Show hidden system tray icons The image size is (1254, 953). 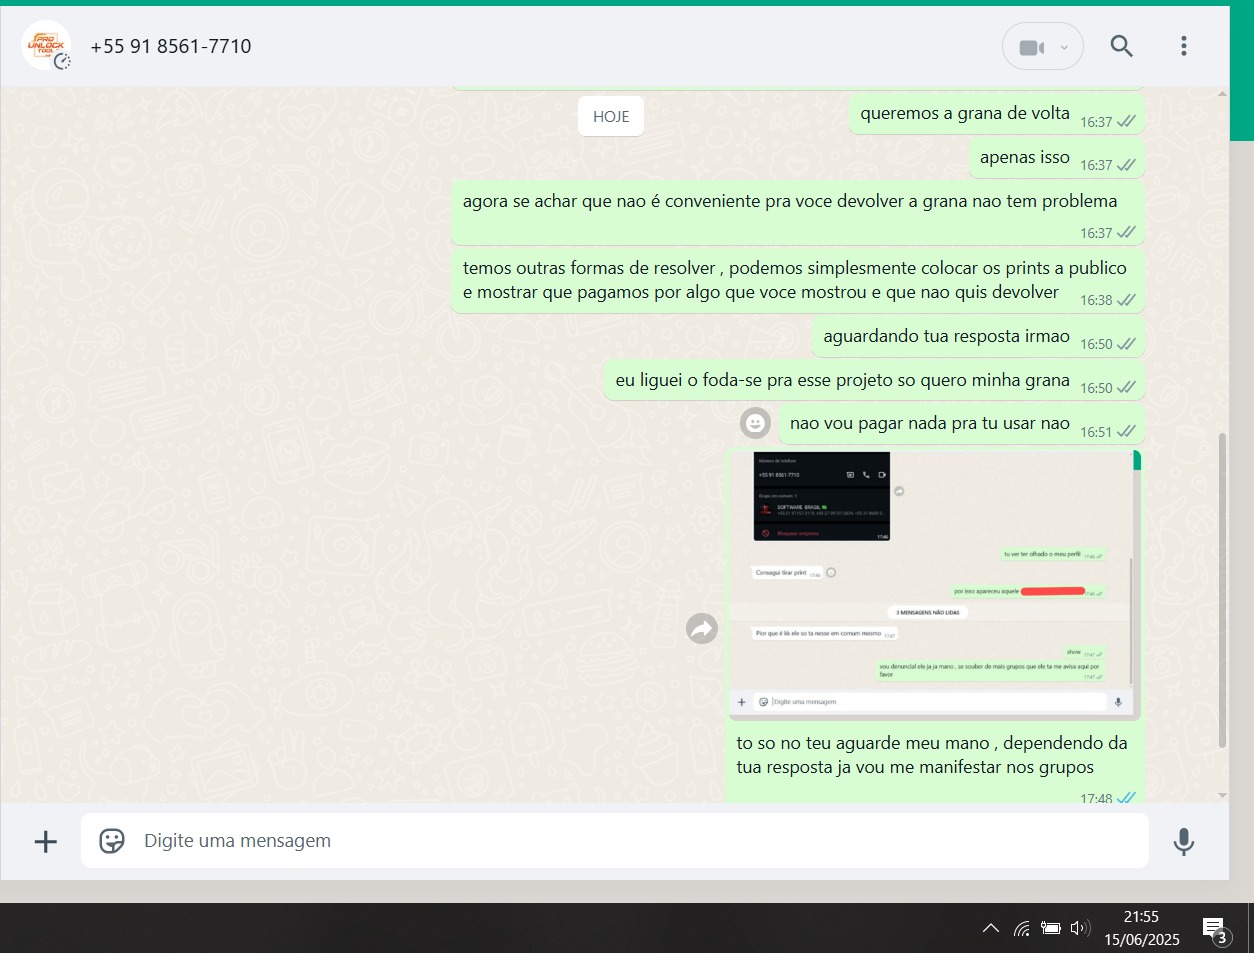(x=990, y=928)
